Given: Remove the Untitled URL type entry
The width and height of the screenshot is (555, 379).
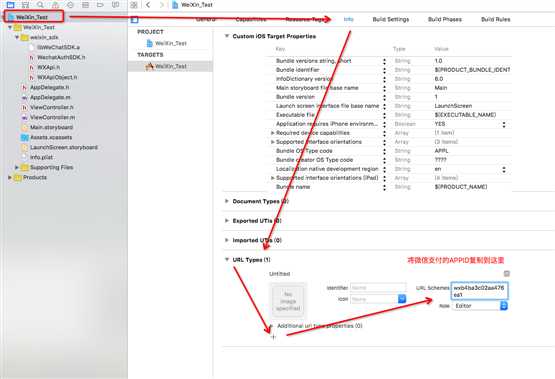Looking at the screenshot, I should [x=507, y=274].
